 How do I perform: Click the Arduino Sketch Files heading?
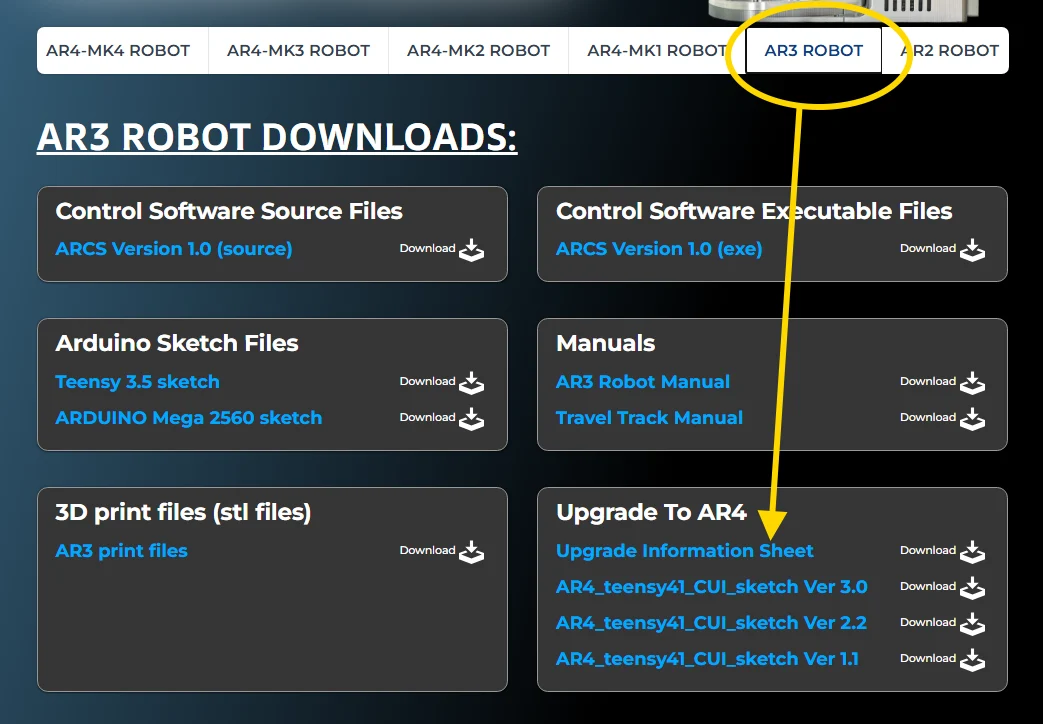coord(177,343)
